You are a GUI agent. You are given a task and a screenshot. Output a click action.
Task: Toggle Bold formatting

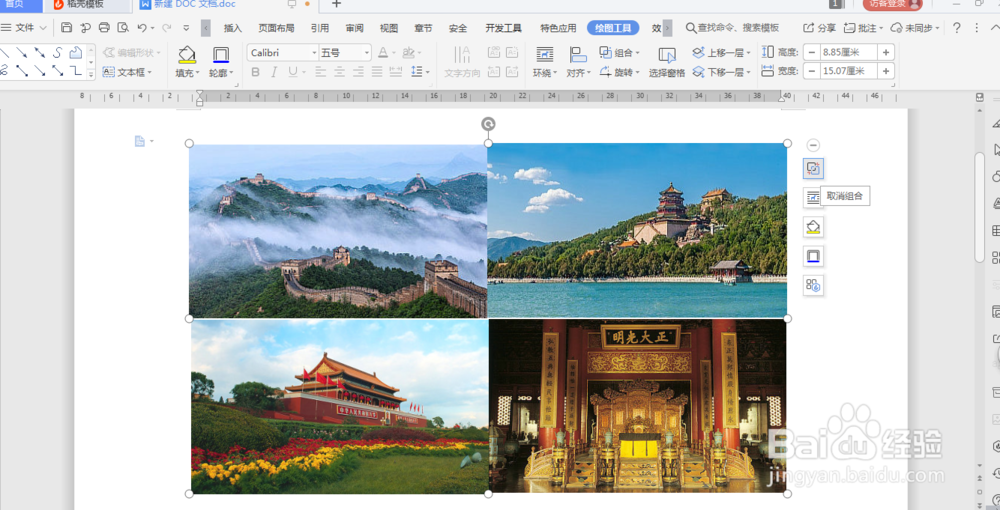(x=256, y=72)
